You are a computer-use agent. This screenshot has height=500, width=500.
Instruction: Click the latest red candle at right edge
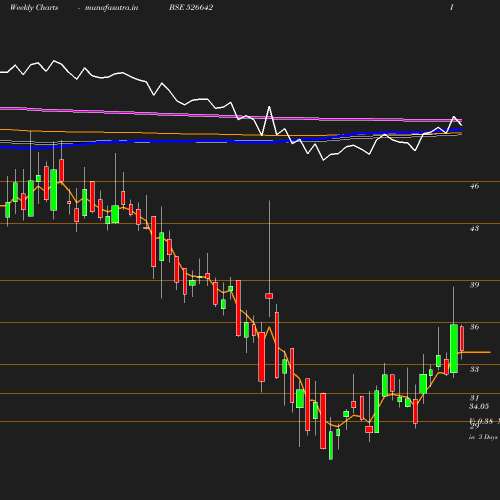pos(462,339)
